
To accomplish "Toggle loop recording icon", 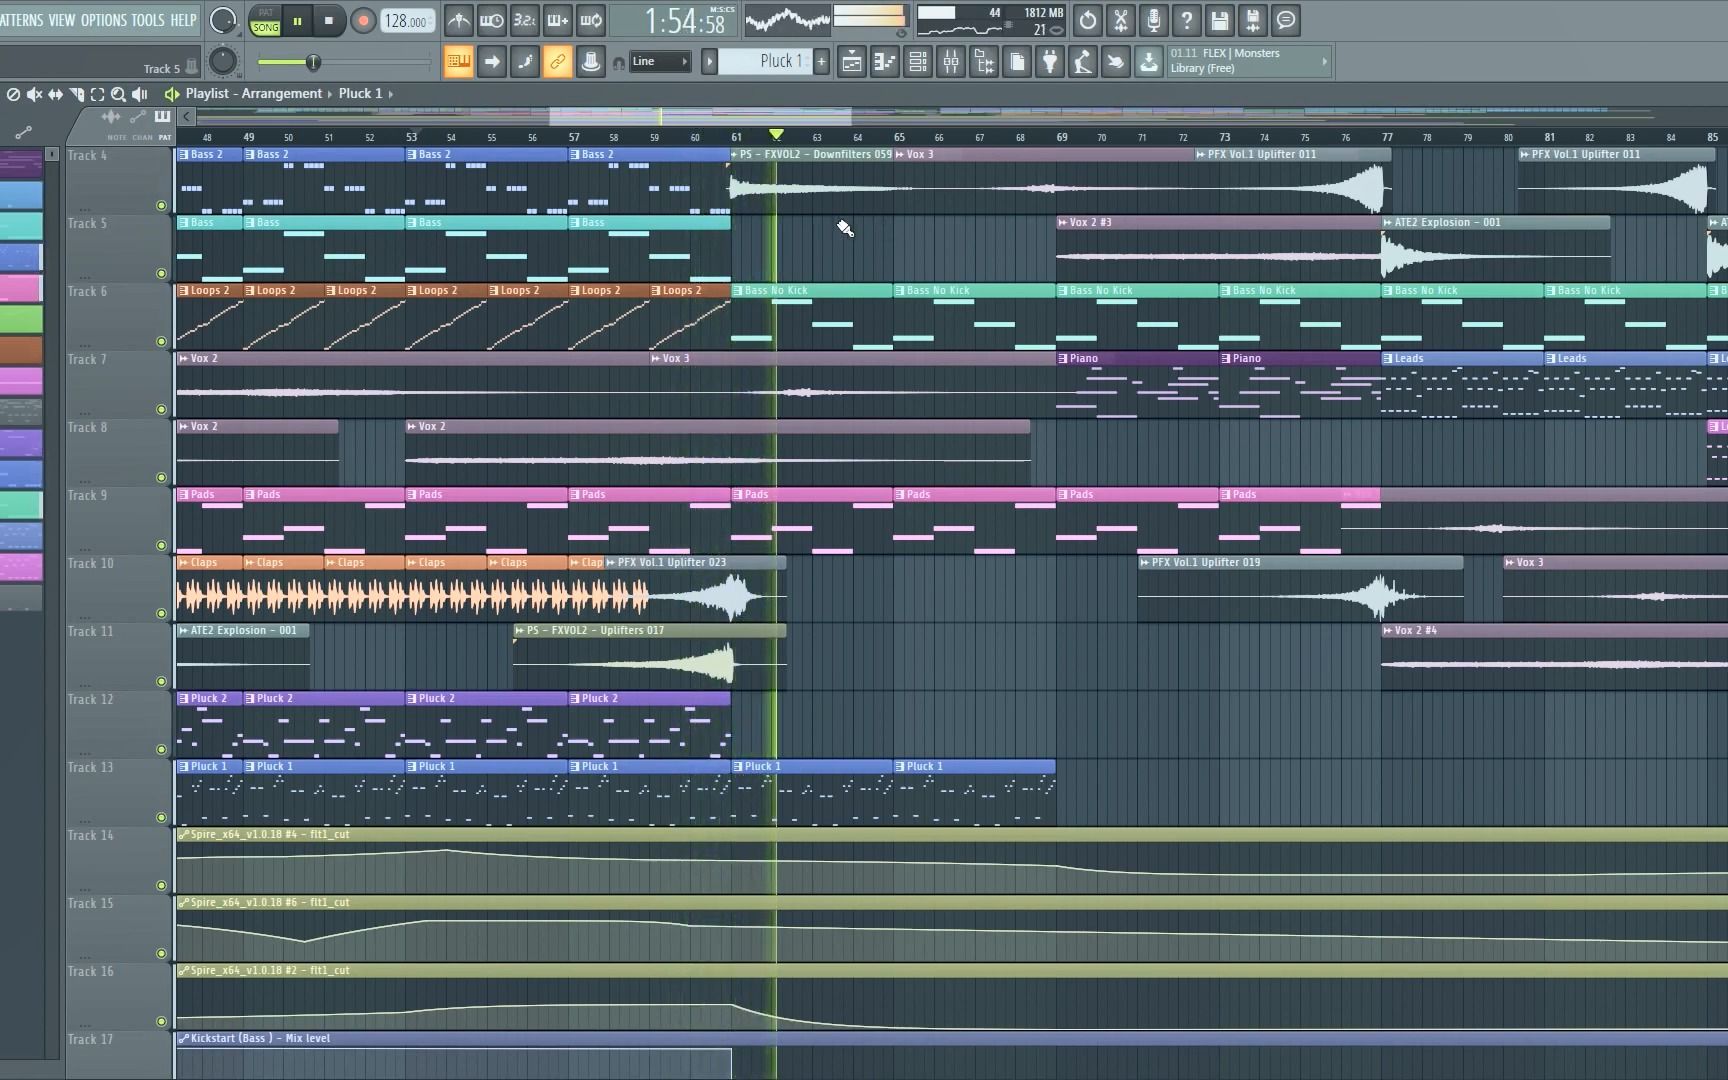I will 591,20.
